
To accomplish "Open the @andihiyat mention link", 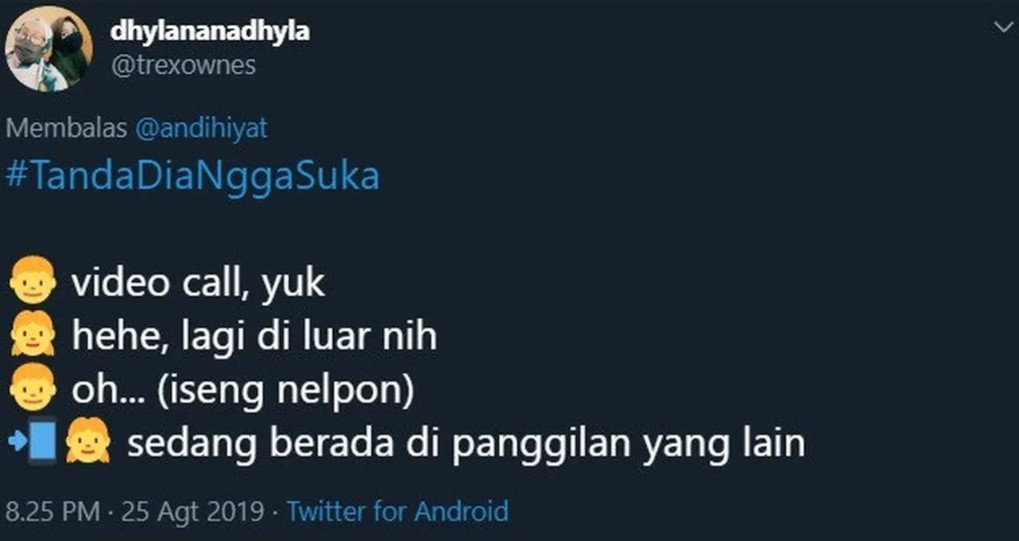I will coord(201,128).
